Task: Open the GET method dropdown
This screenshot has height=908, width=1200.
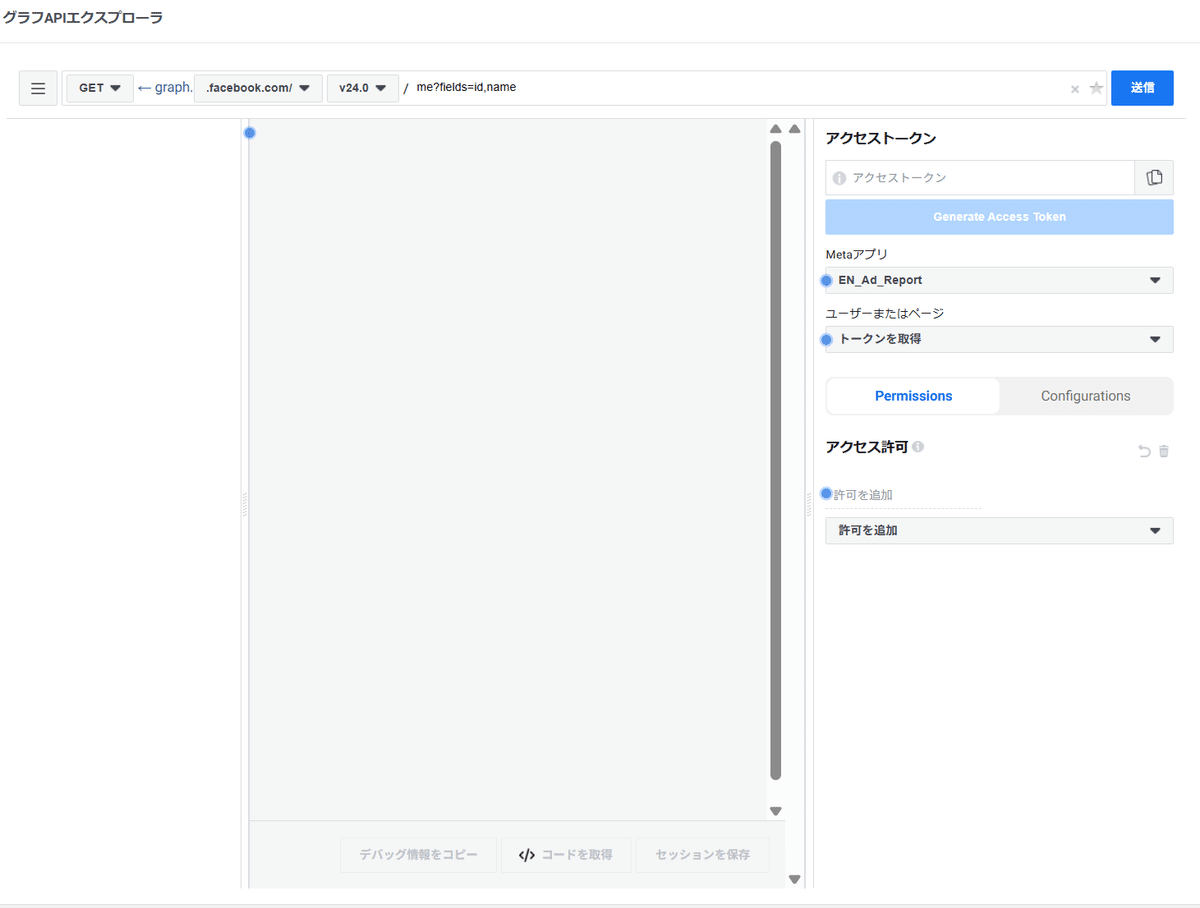Action: [100, 88]
